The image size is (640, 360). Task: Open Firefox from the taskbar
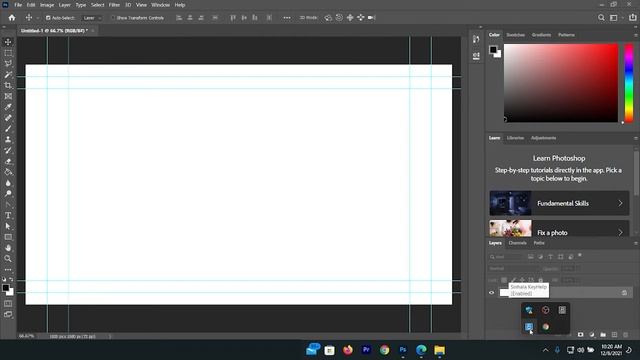(348, 350)
